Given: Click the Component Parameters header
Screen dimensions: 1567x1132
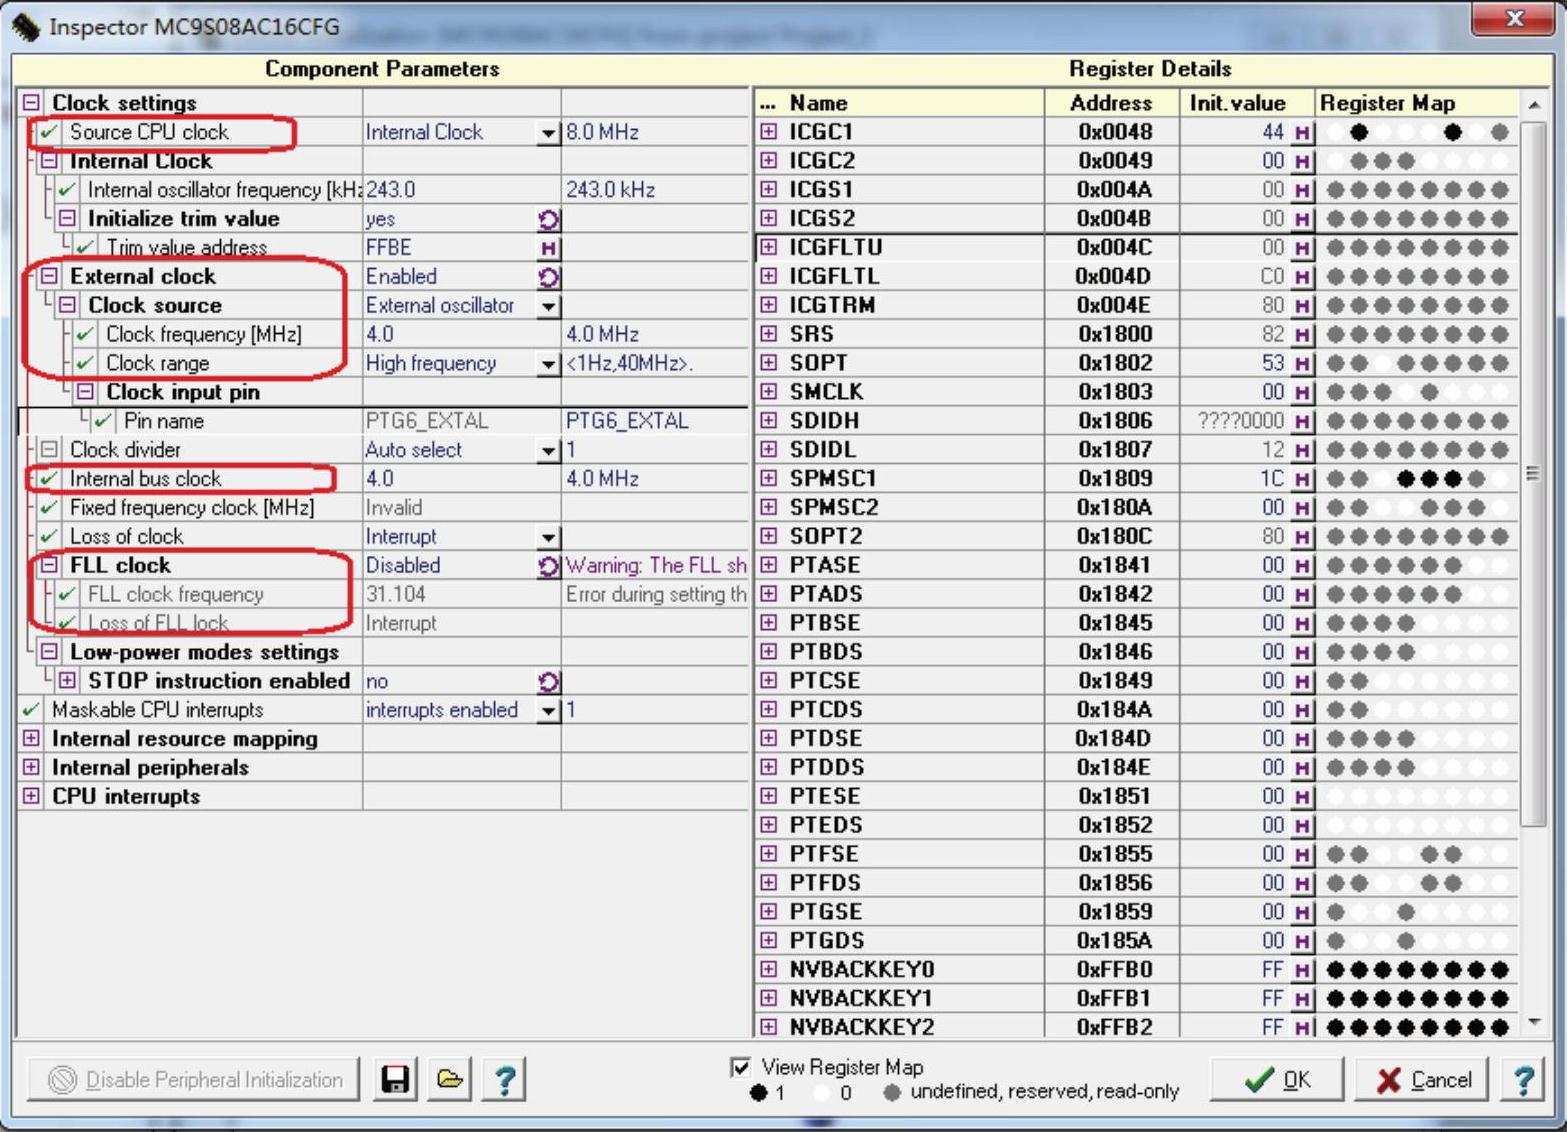Looking at the screenshot, I should 382,69.
